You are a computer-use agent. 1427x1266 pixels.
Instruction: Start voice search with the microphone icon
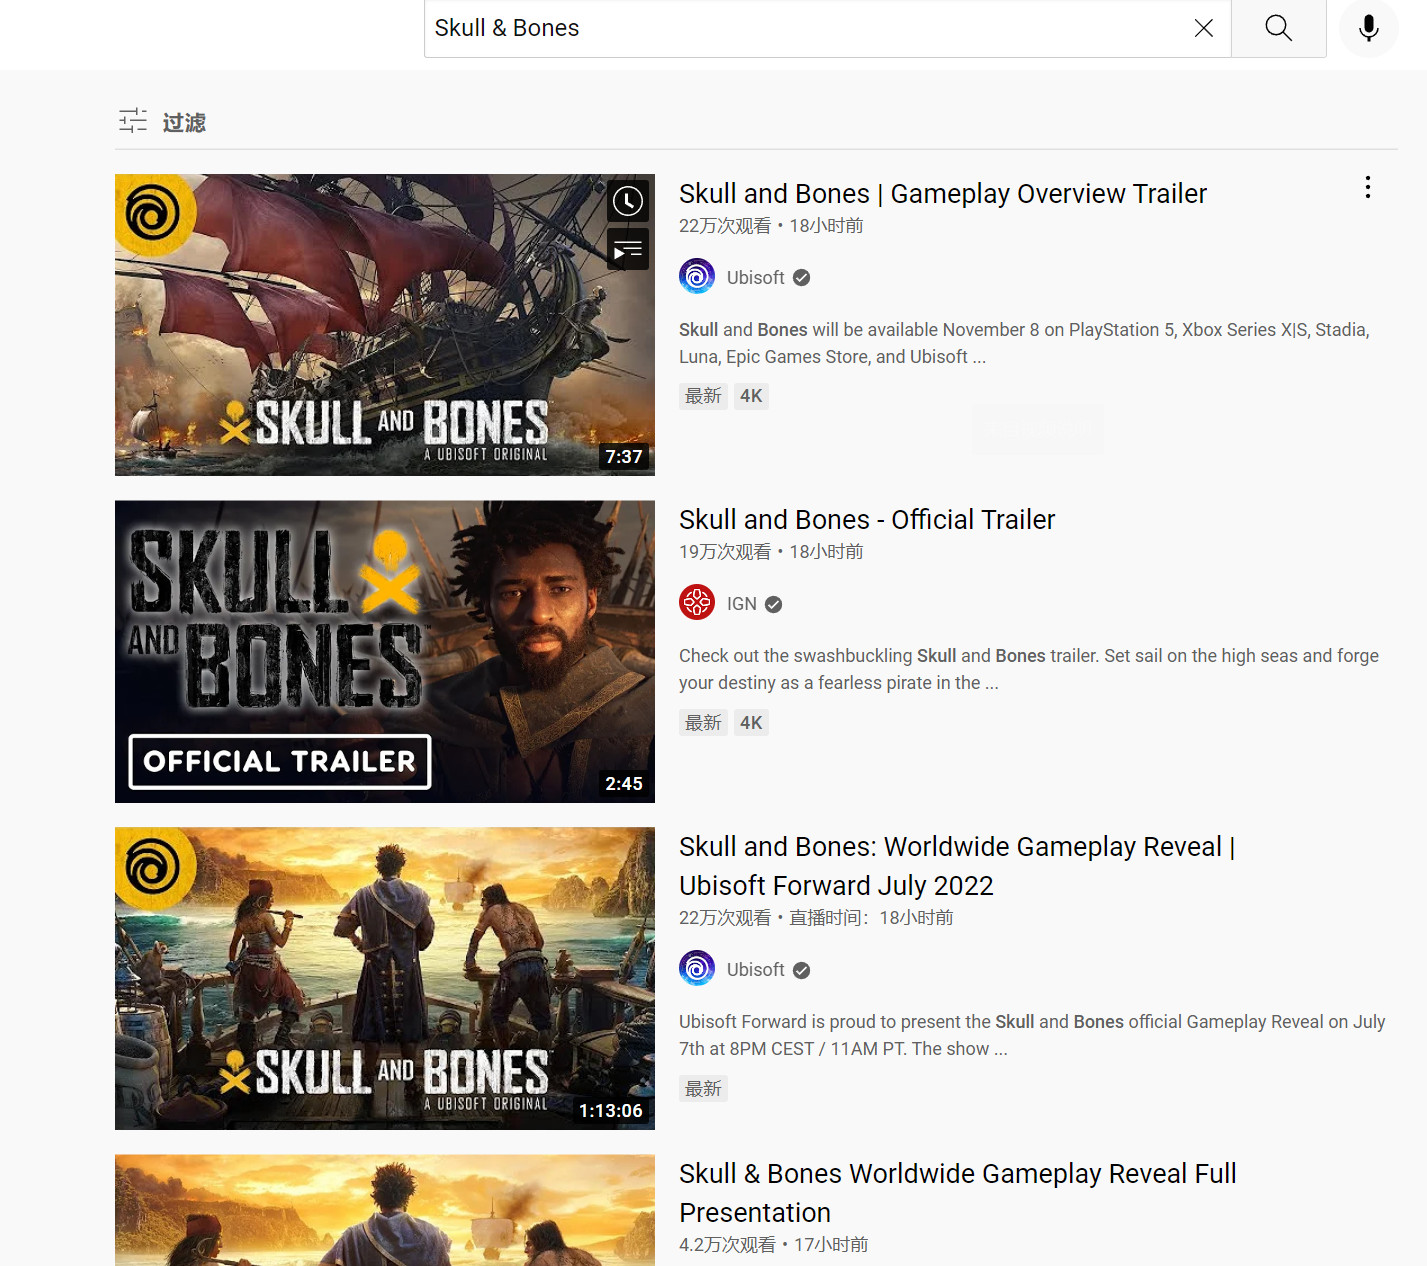(x=1368, y=28)
